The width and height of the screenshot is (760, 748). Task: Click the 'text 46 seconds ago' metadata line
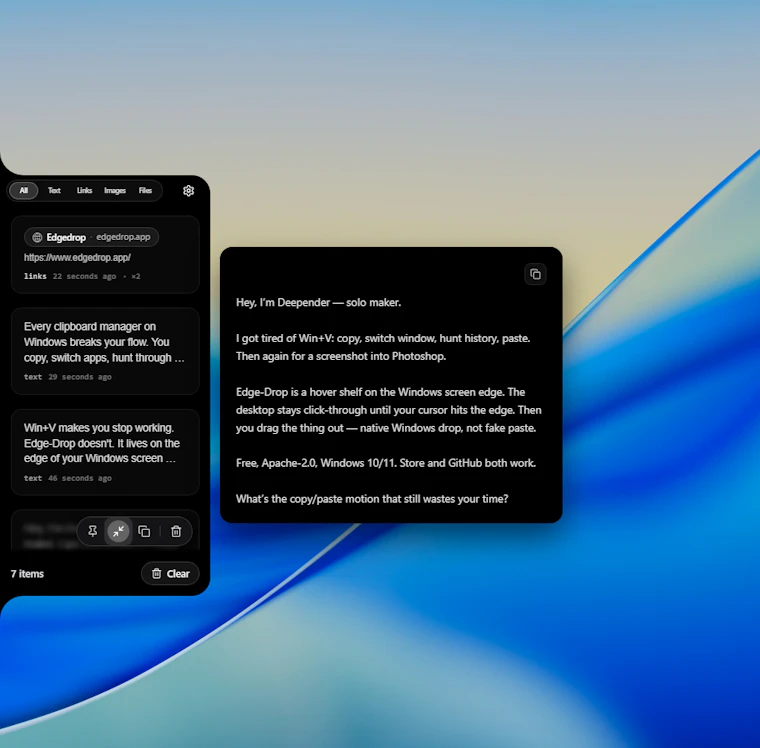67,478
